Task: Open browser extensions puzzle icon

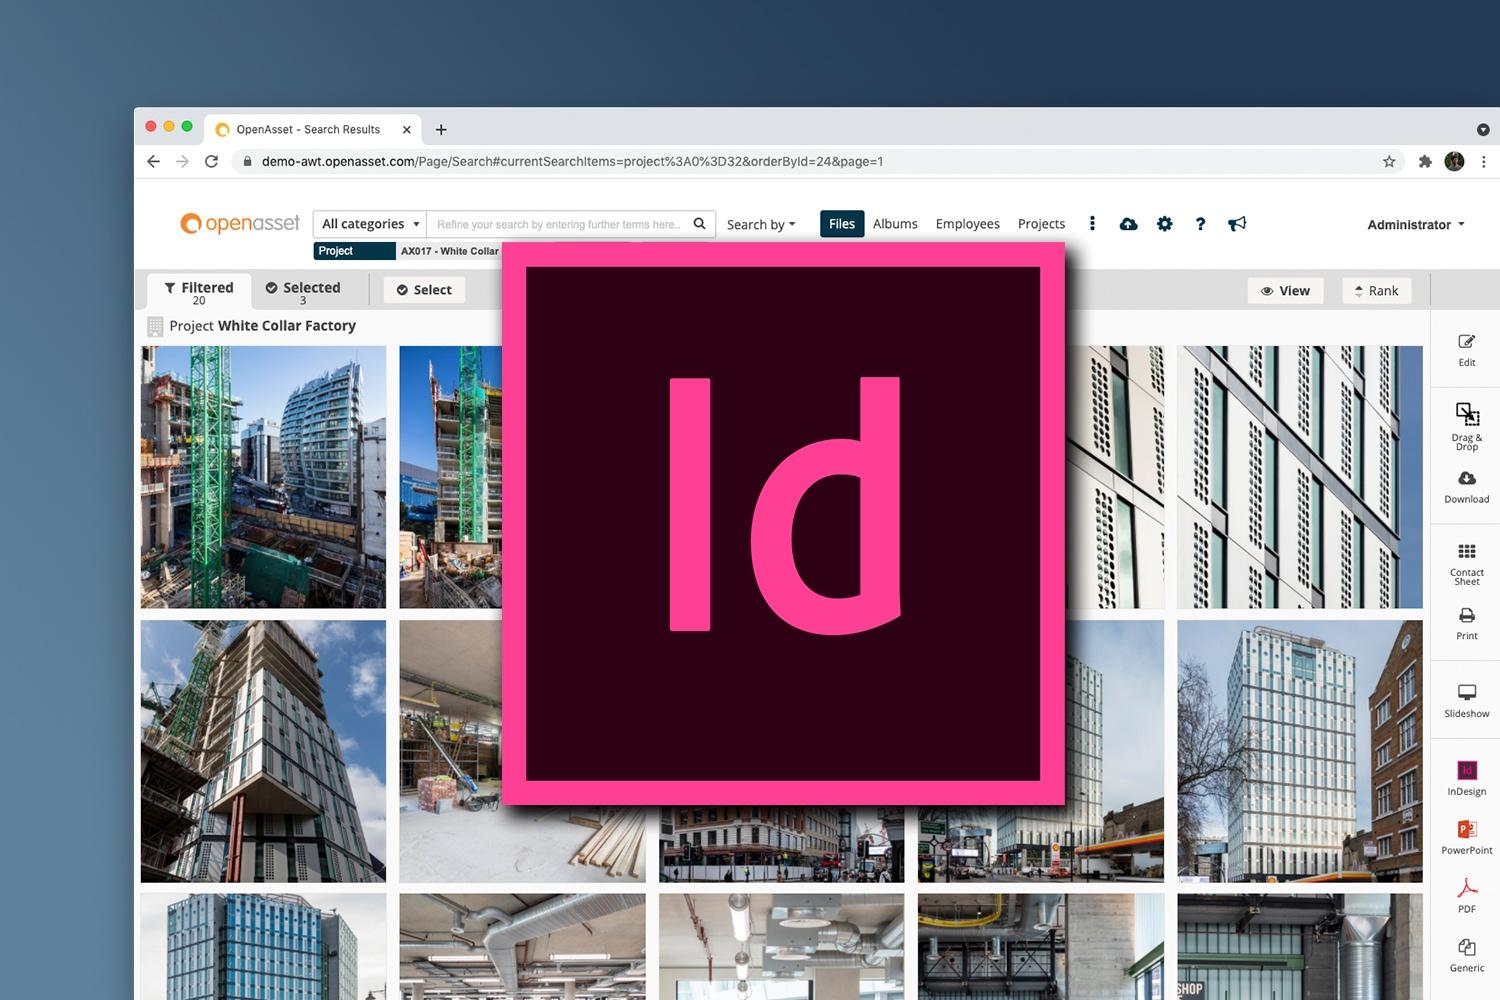Action: [1425, 161]
